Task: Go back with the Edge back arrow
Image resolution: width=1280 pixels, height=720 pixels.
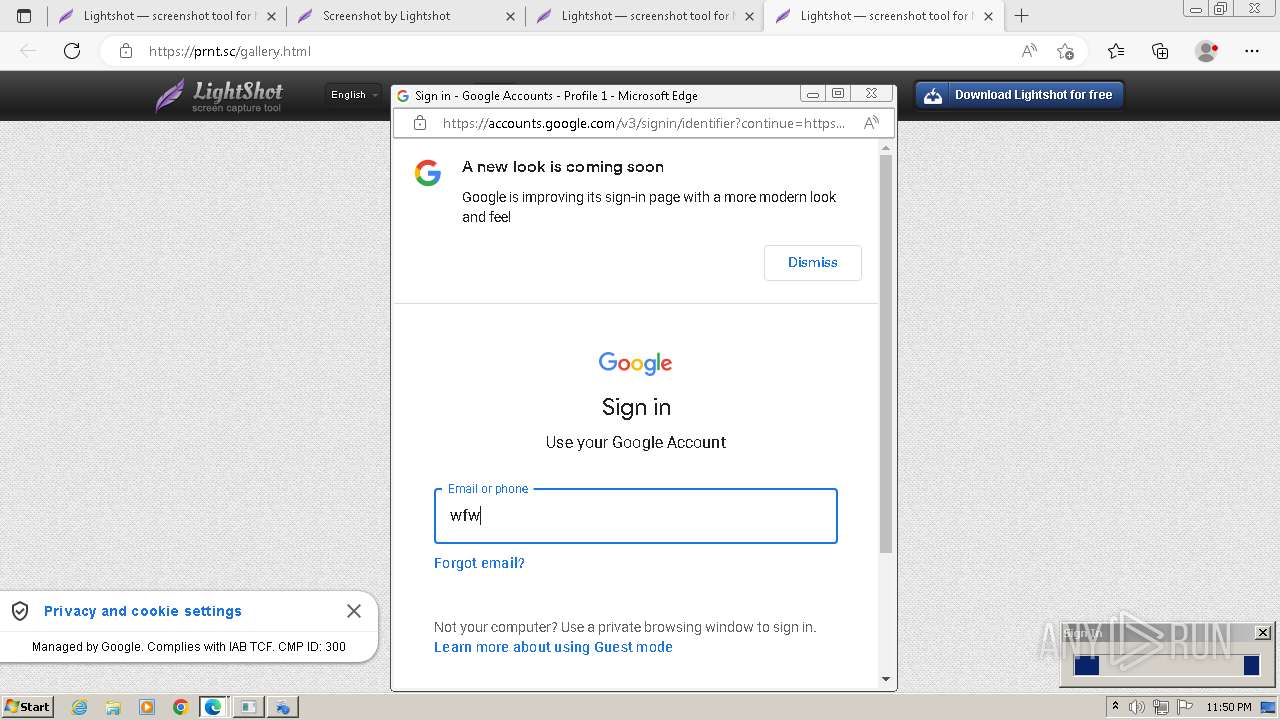Action: pos(28,51)
